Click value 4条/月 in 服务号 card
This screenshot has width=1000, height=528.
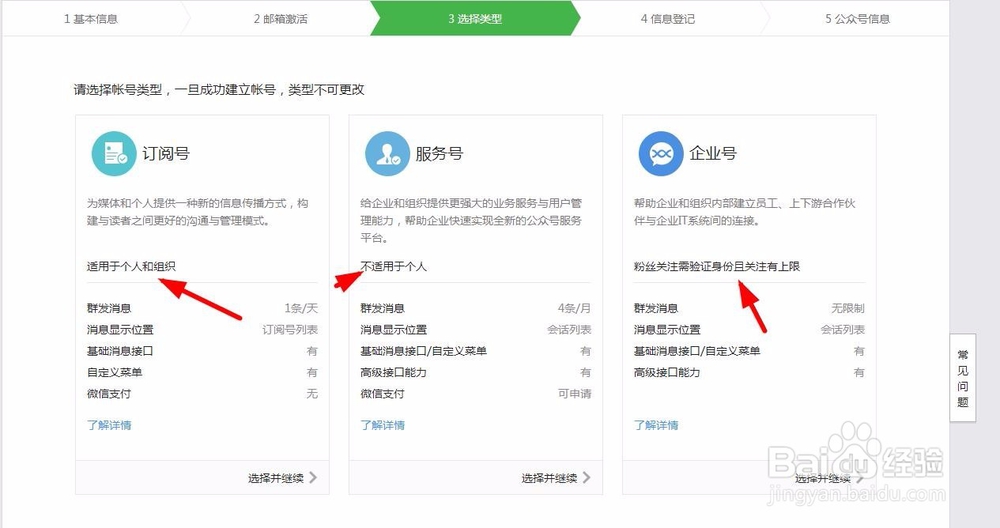[x=575, y=308]
